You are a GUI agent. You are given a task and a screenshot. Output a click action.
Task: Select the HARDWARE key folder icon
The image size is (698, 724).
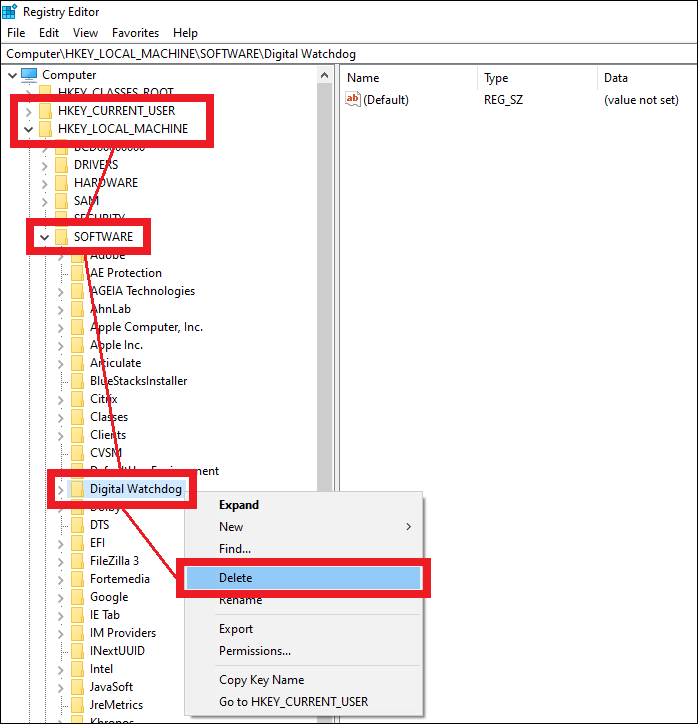(x=61, y=183)
